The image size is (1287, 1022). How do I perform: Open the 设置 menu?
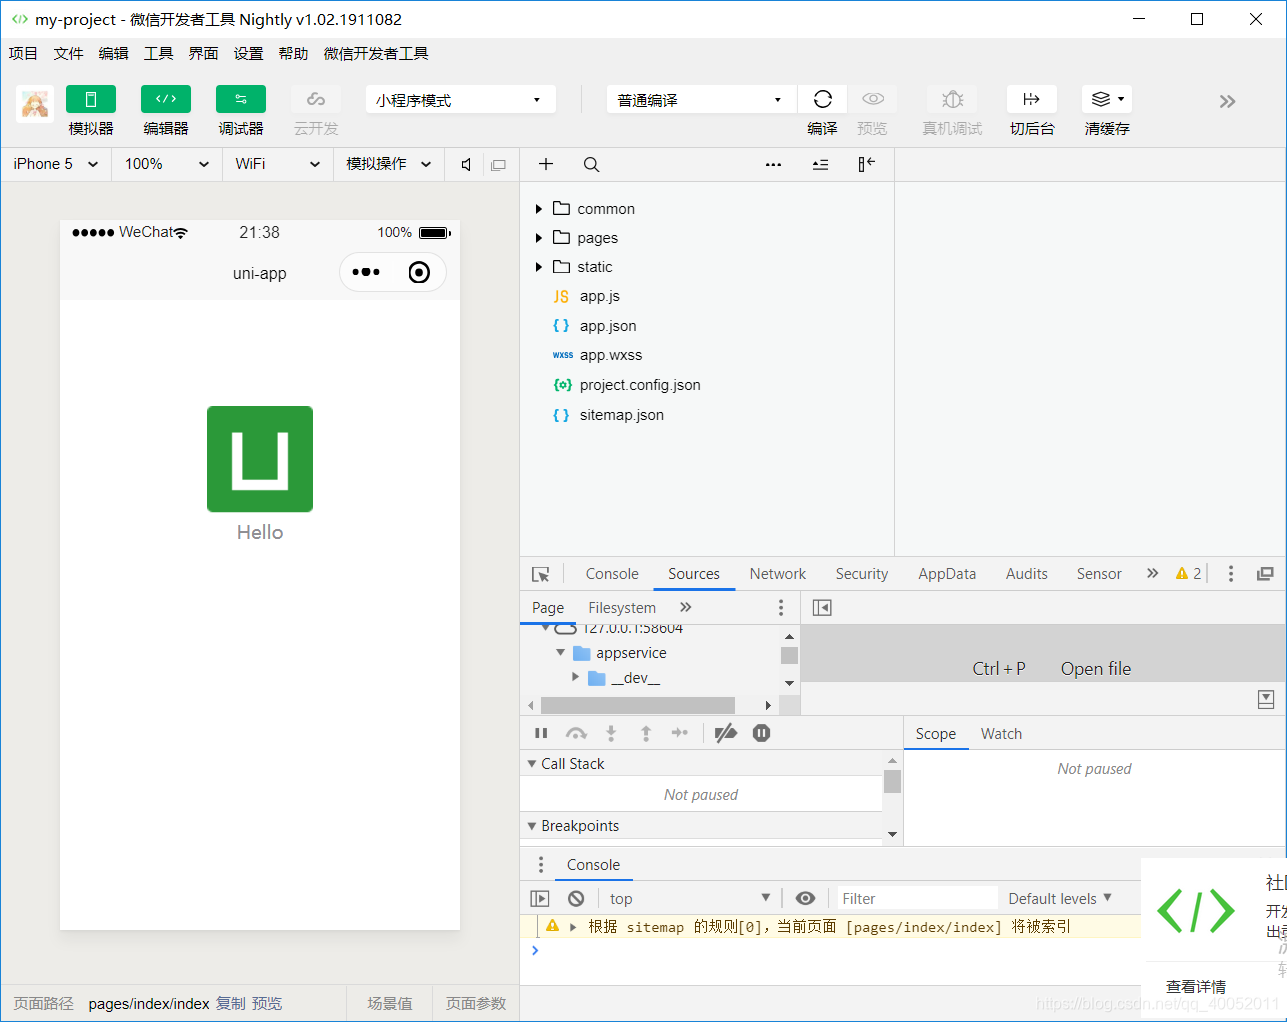(x=248, y=54)
